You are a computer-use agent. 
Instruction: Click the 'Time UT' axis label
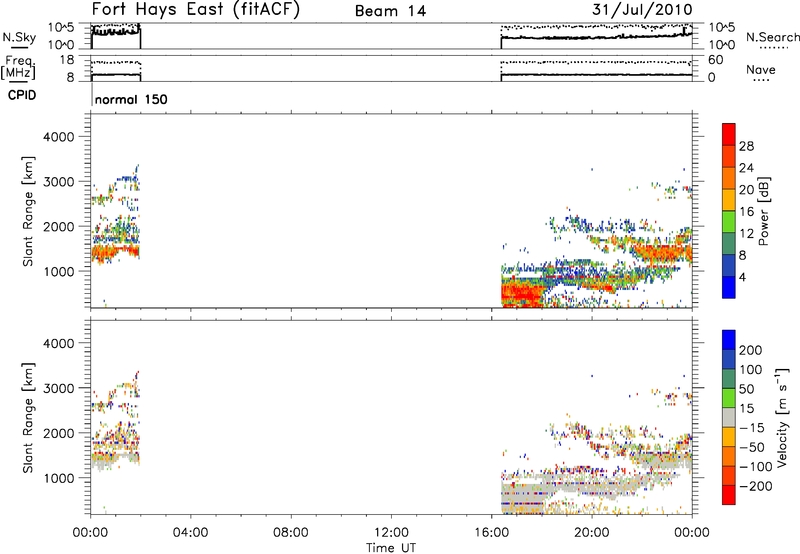[391, 548]
